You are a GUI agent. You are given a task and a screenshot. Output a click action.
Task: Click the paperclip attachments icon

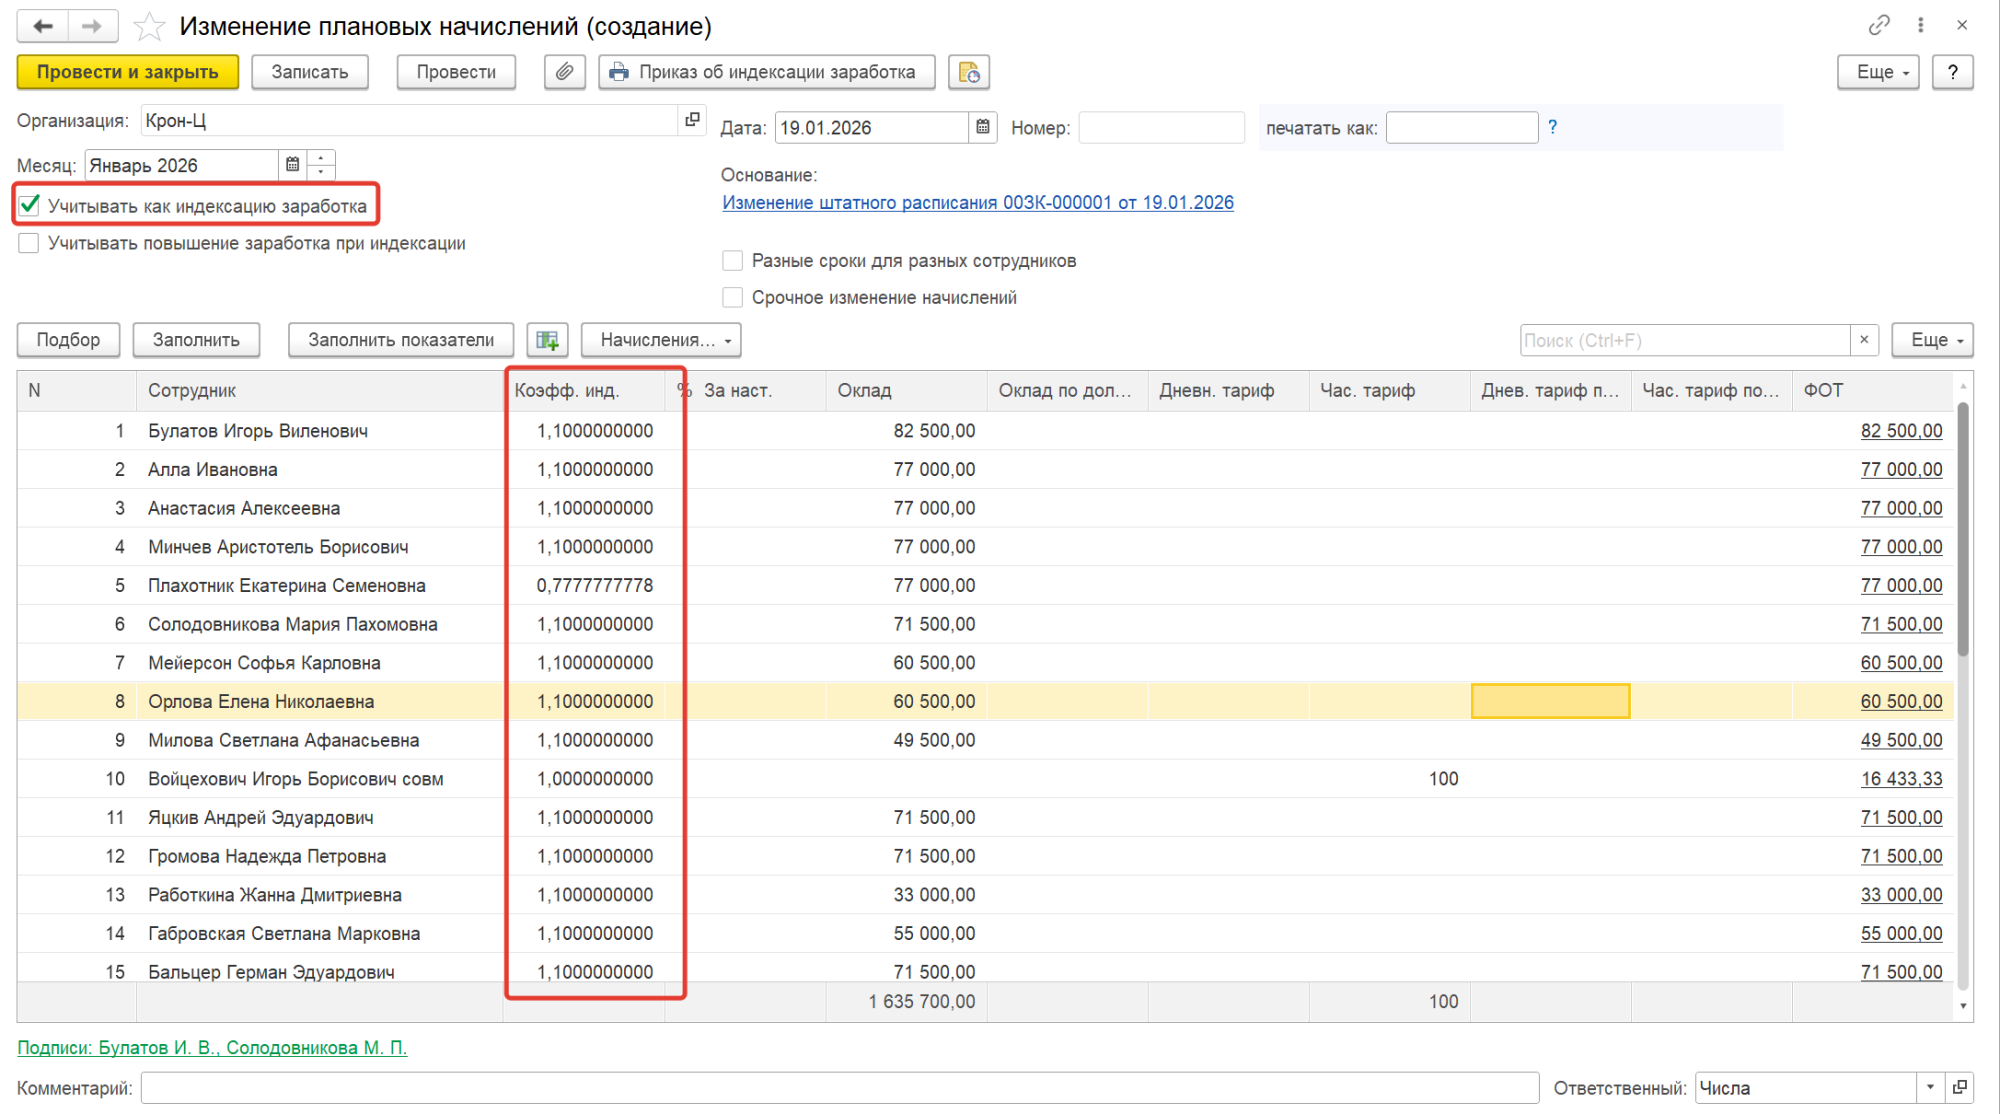[x=564, y=72]
